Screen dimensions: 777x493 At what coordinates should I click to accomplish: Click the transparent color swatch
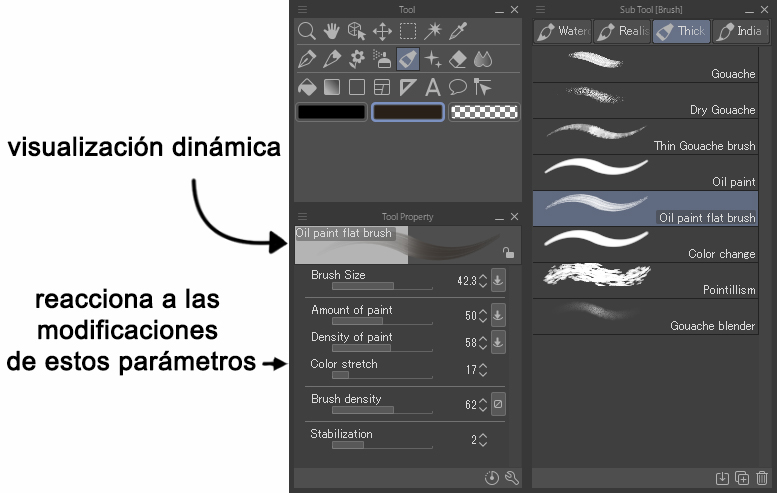[x=483, y=112]
